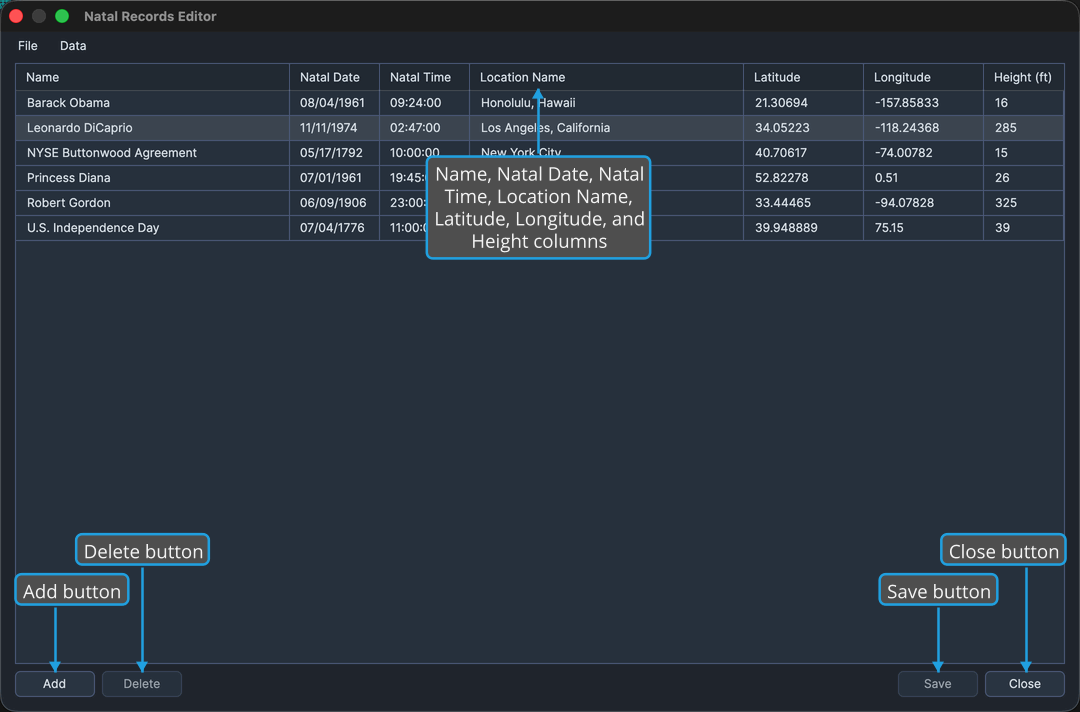Click natal date 11/11/1974
1080x712 pixels.
pyautogui.click(x=334, y=127)
